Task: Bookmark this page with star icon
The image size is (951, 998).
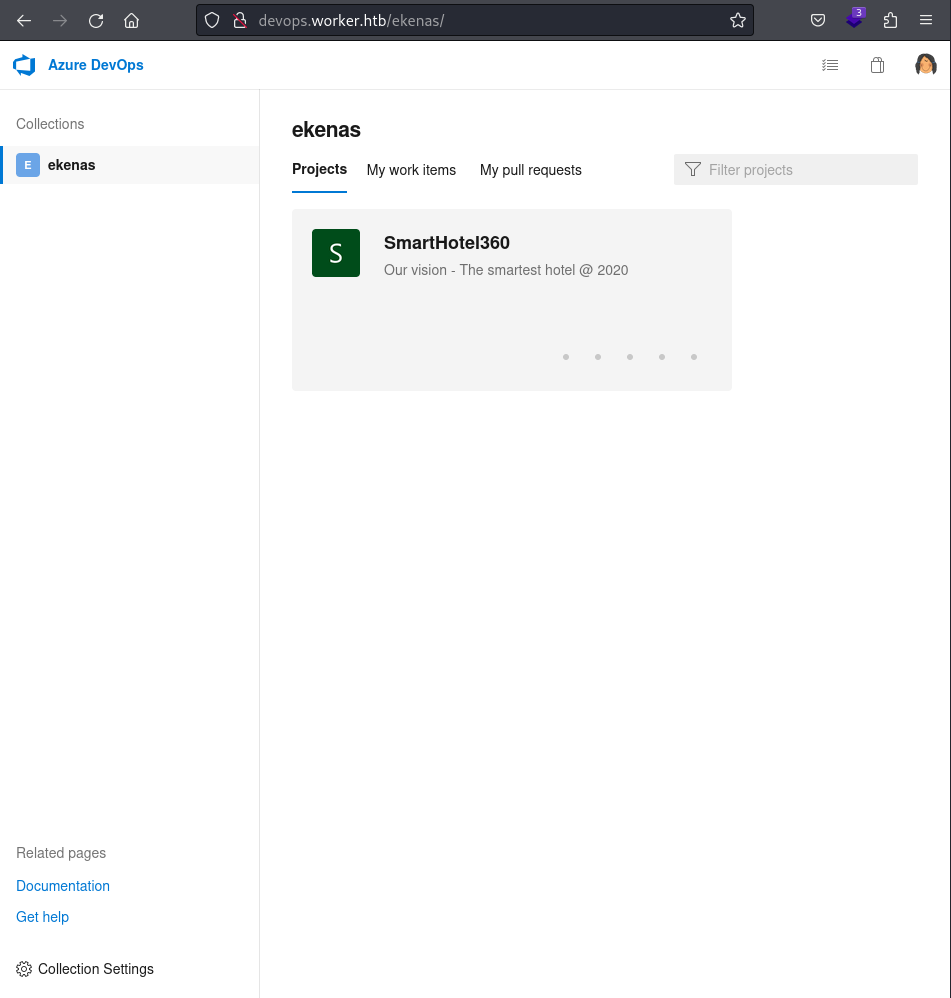Action: pyautogui.click(x=738, y=20)
